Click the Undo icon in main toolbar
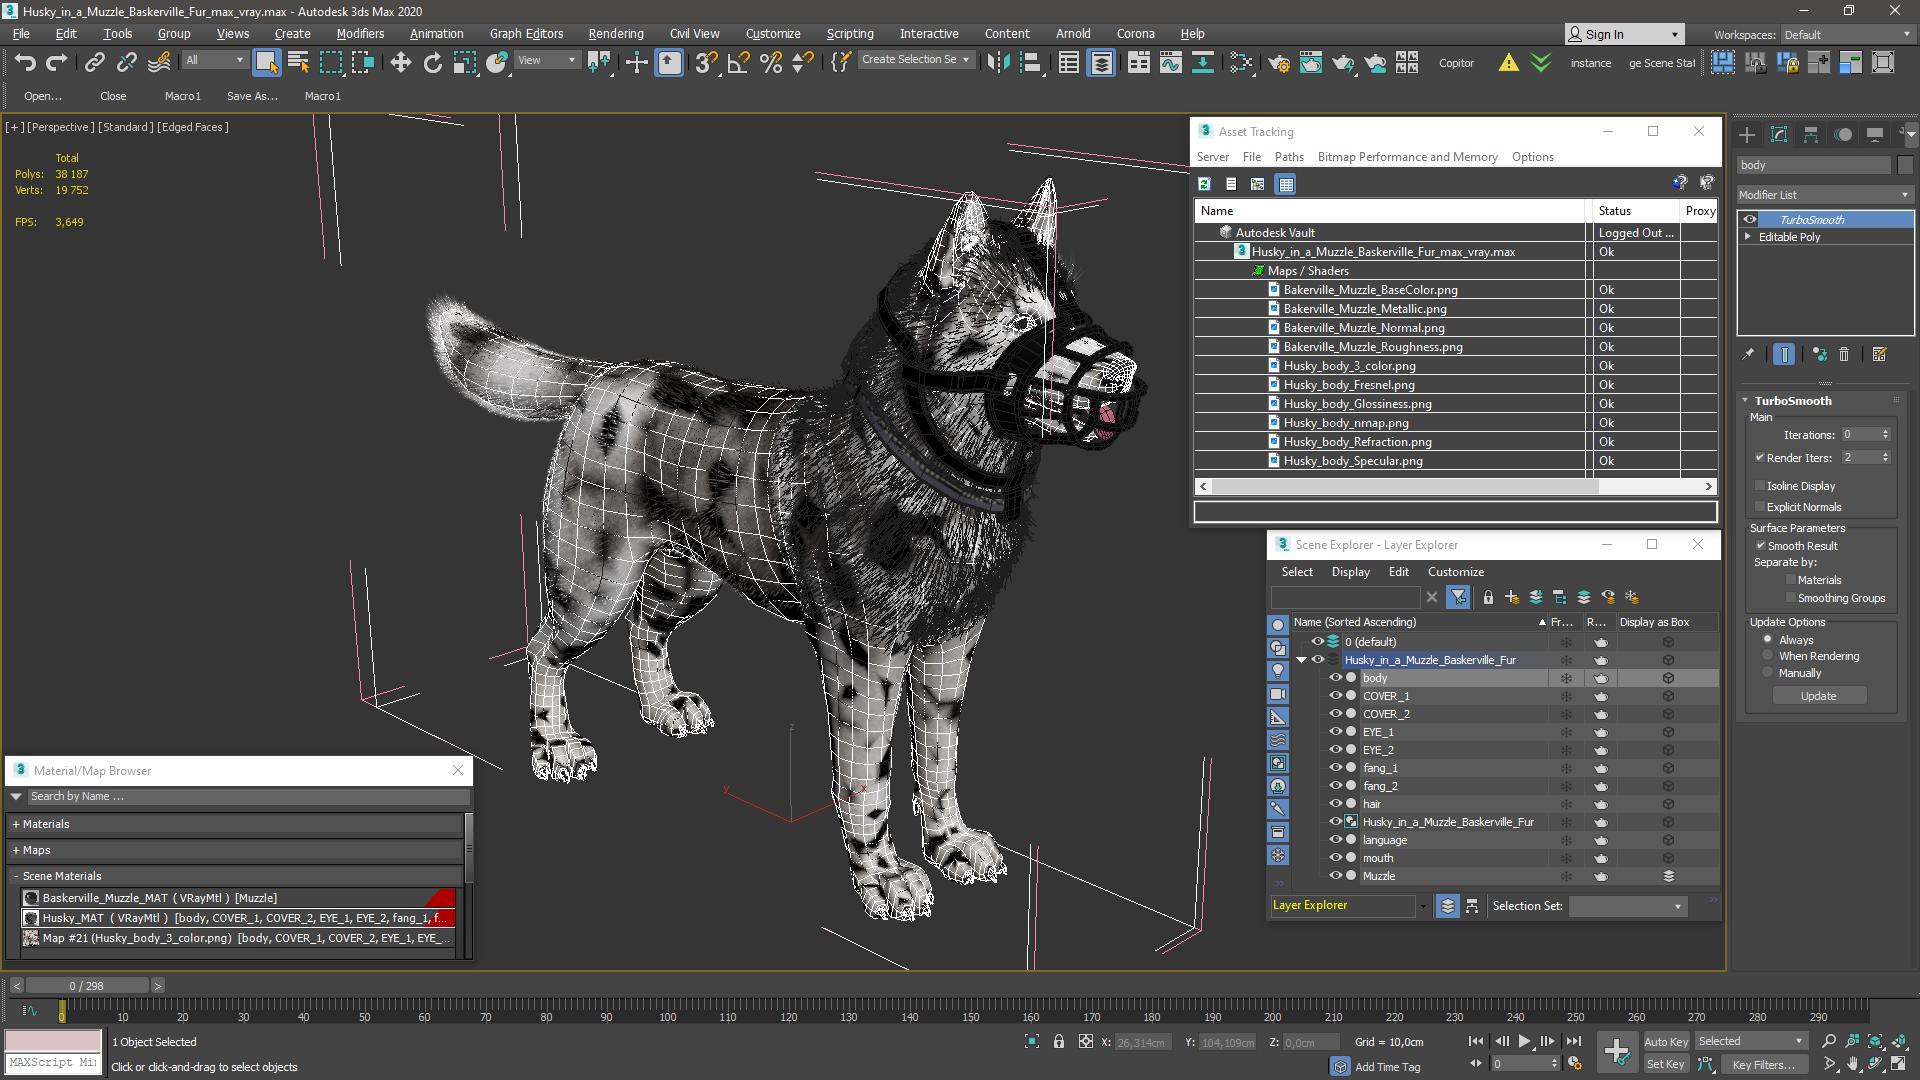The image size is (1920, 1080). [x=24, y=62]
